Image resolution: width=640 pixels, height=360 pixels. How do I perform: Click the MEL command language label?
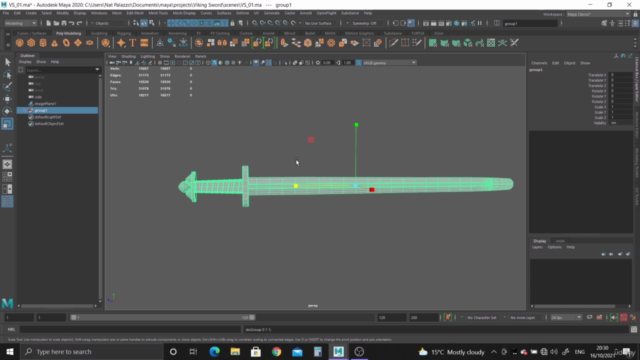point(11,329)
